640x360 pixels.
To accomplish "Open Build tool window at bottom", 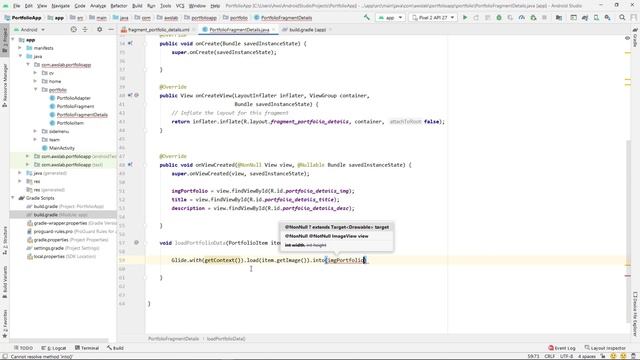I will pyautogui.click(x=116, y=348).
